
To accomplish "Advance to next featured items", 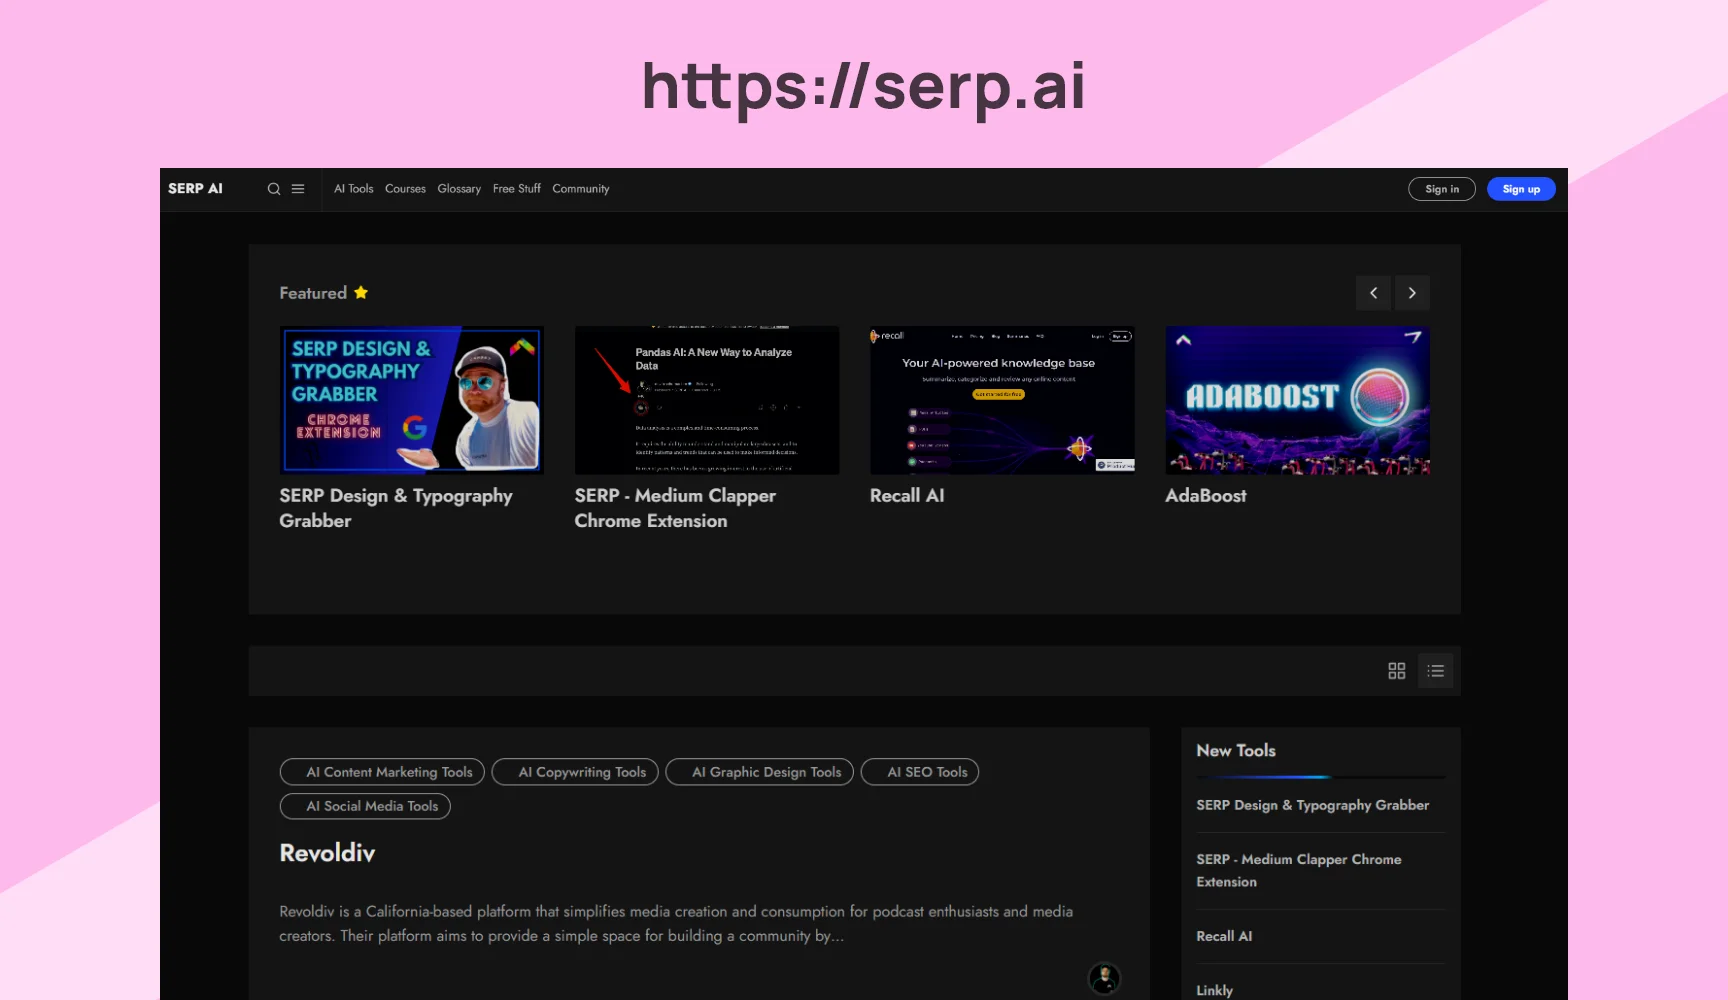I will click(1412, 293).
